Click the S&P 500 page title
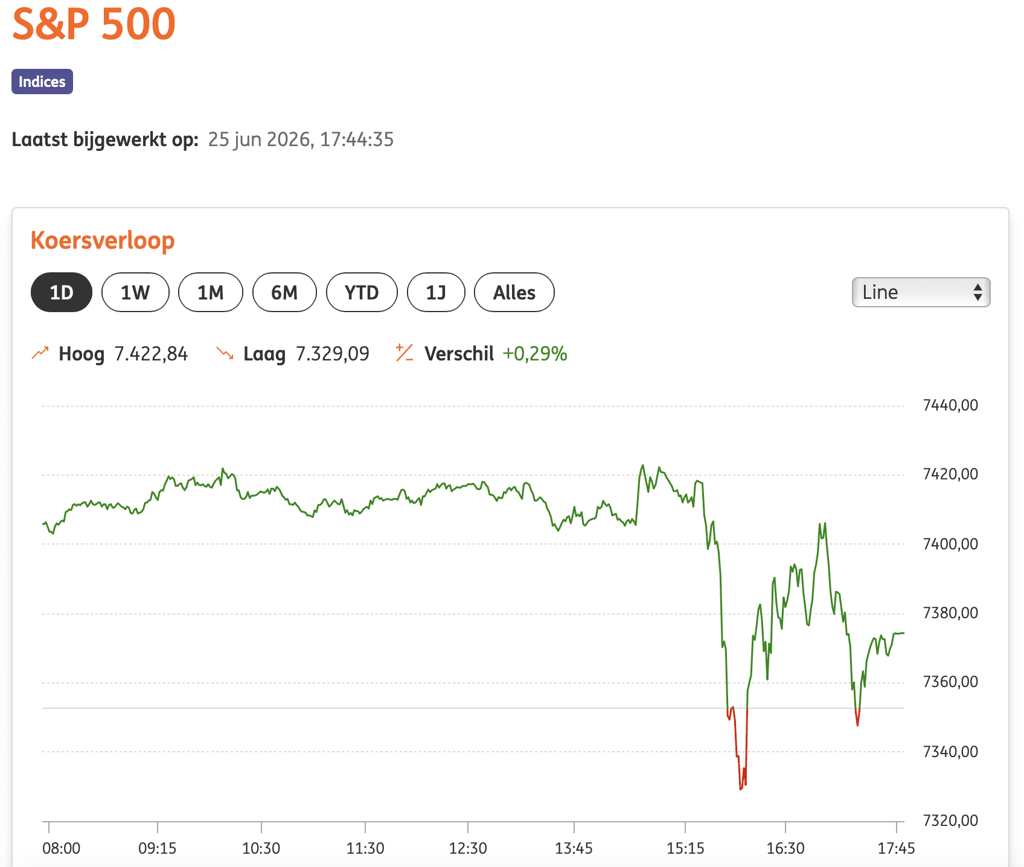 point(94,24)
